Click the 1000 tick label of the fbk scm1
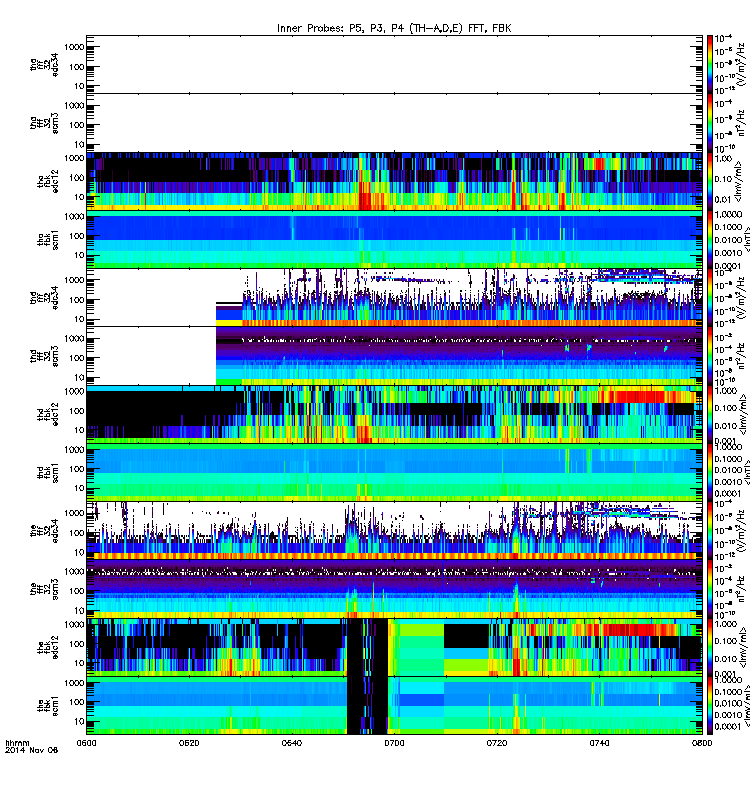The width and height of the screenshot is (750, 800). [x=74, y=683]
